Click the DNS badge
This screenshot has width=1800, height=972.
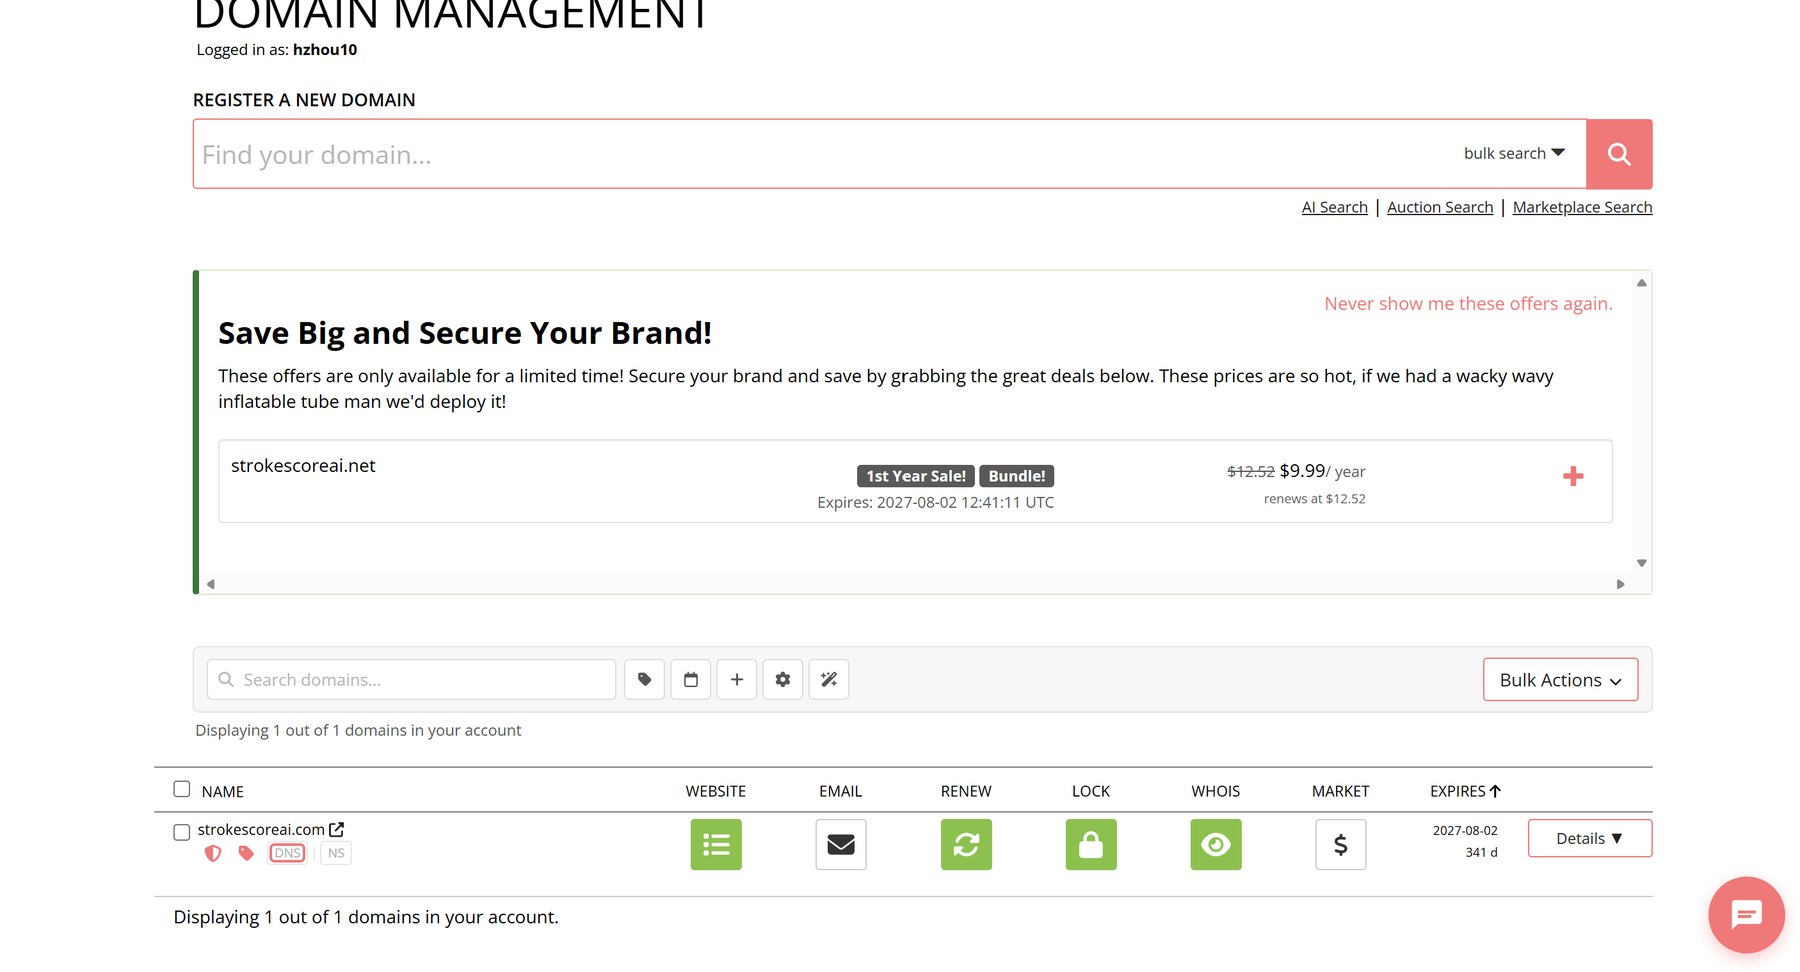point(287,853)
